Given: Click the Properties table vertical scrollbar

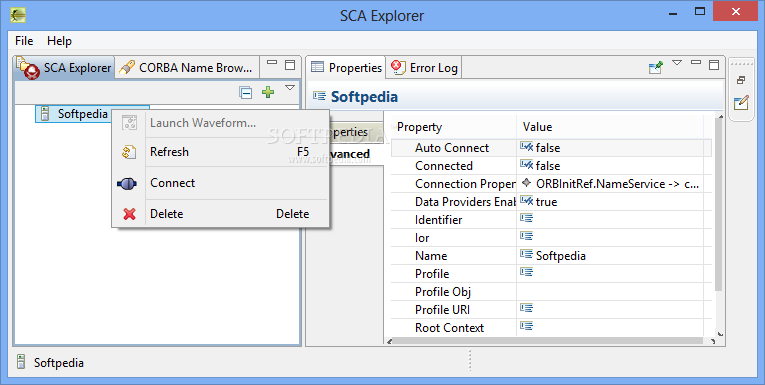Looking at the screenshot, I should (719, 205).
